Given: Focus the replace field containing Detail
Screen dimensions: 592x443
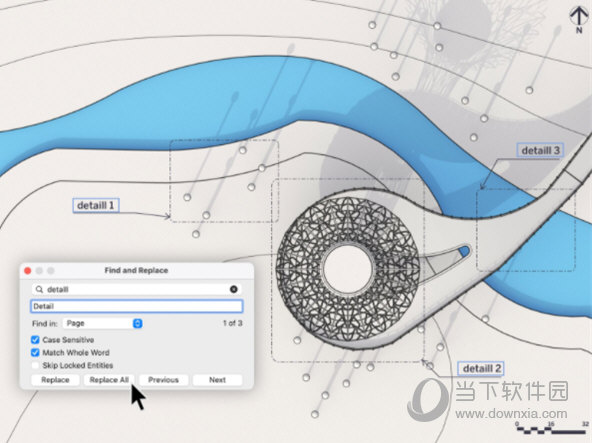Looking at the screenshot, I should [x=136, y=306].
